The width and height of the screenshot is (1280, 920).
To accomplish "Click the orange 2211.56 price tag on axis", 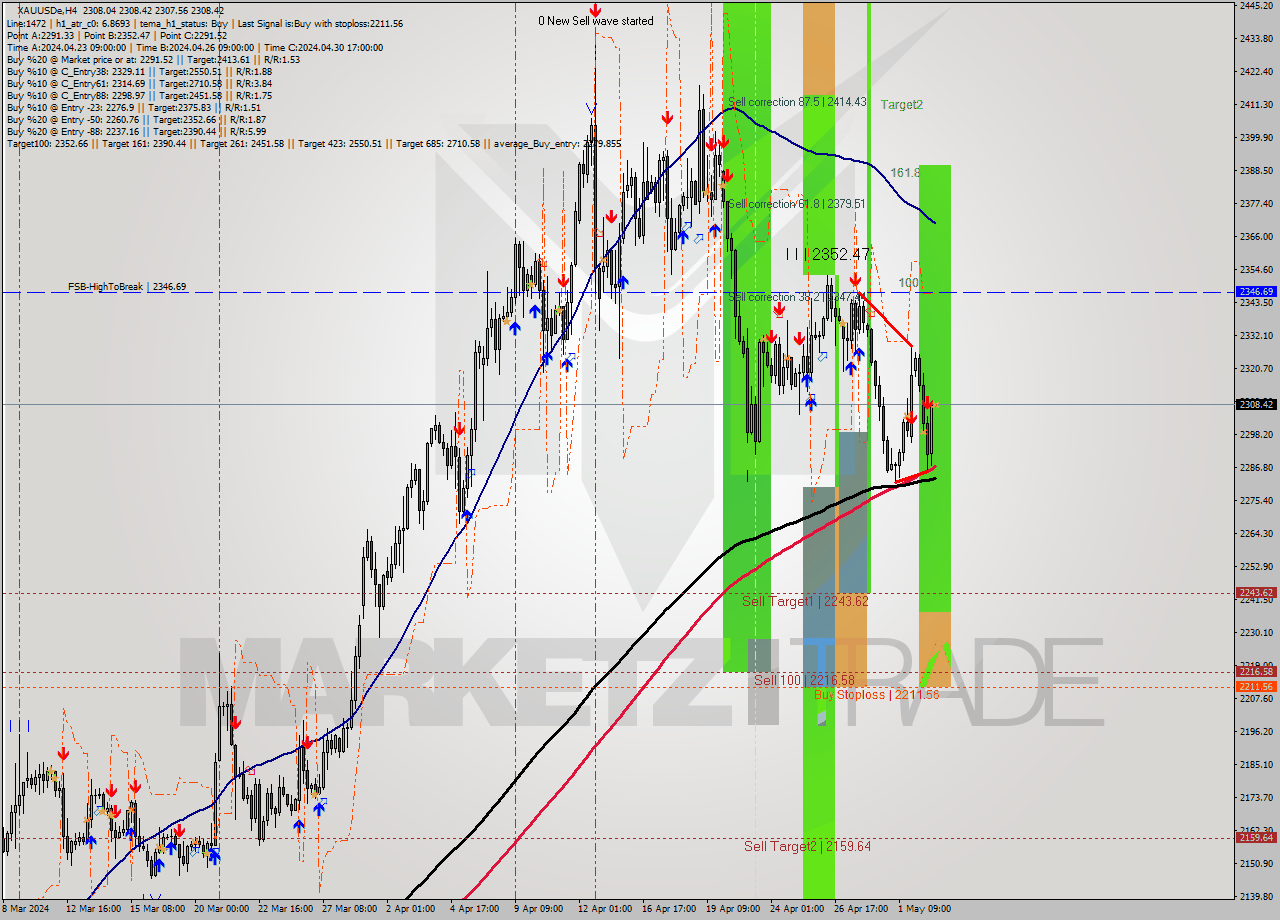I will [x=1256, y=687].
